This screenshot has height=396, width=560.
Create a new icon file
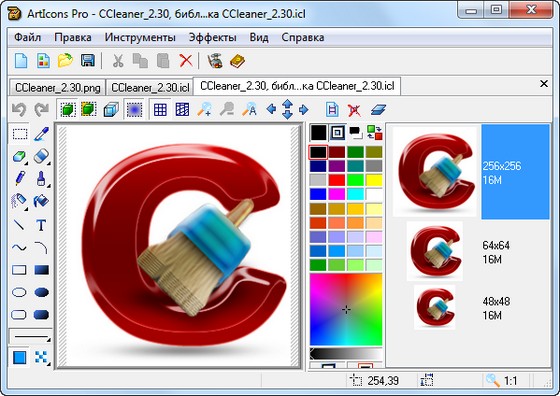(21, 61)
